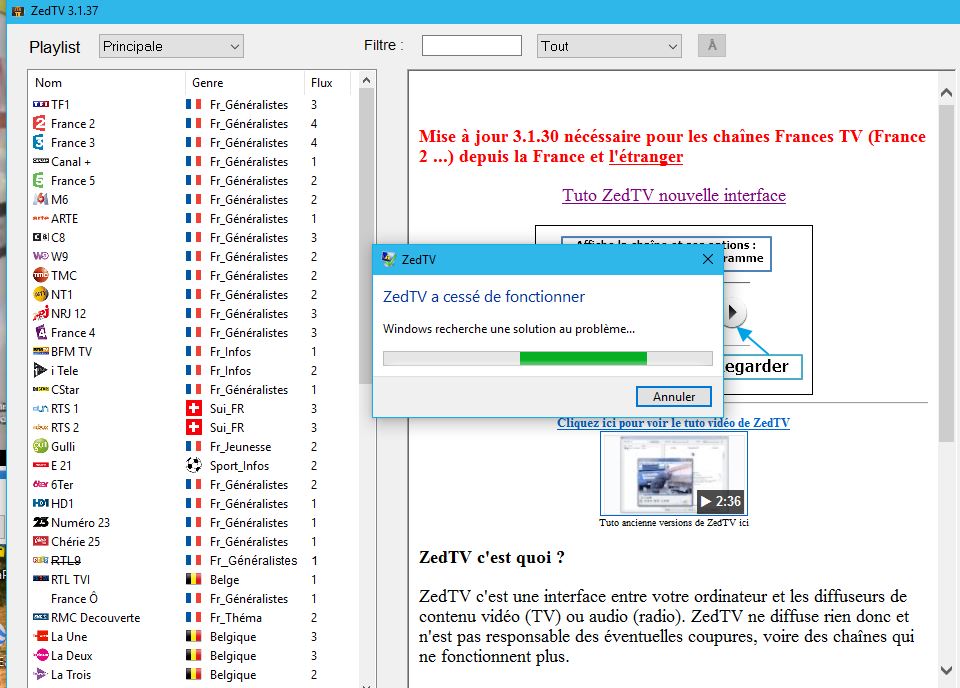Click the ARTE channel logo icon
Image resolution: width=960 pixels, height=688 pixels.
[41, 218]
